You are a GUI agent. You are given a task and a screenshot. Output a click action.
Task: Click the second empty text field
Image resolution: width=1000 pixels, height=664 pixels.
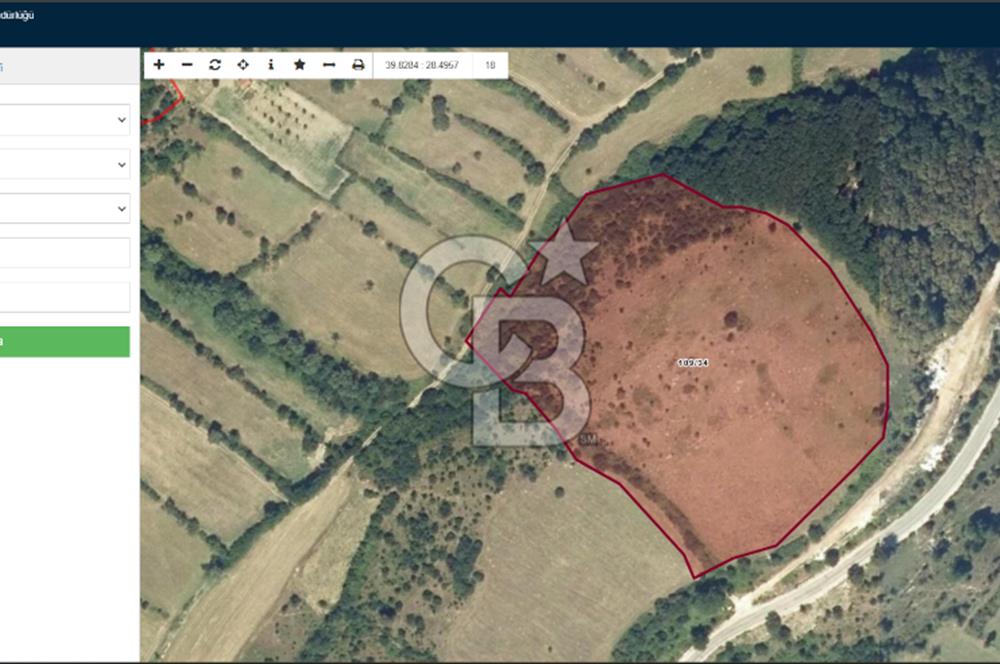pos(65,297)
